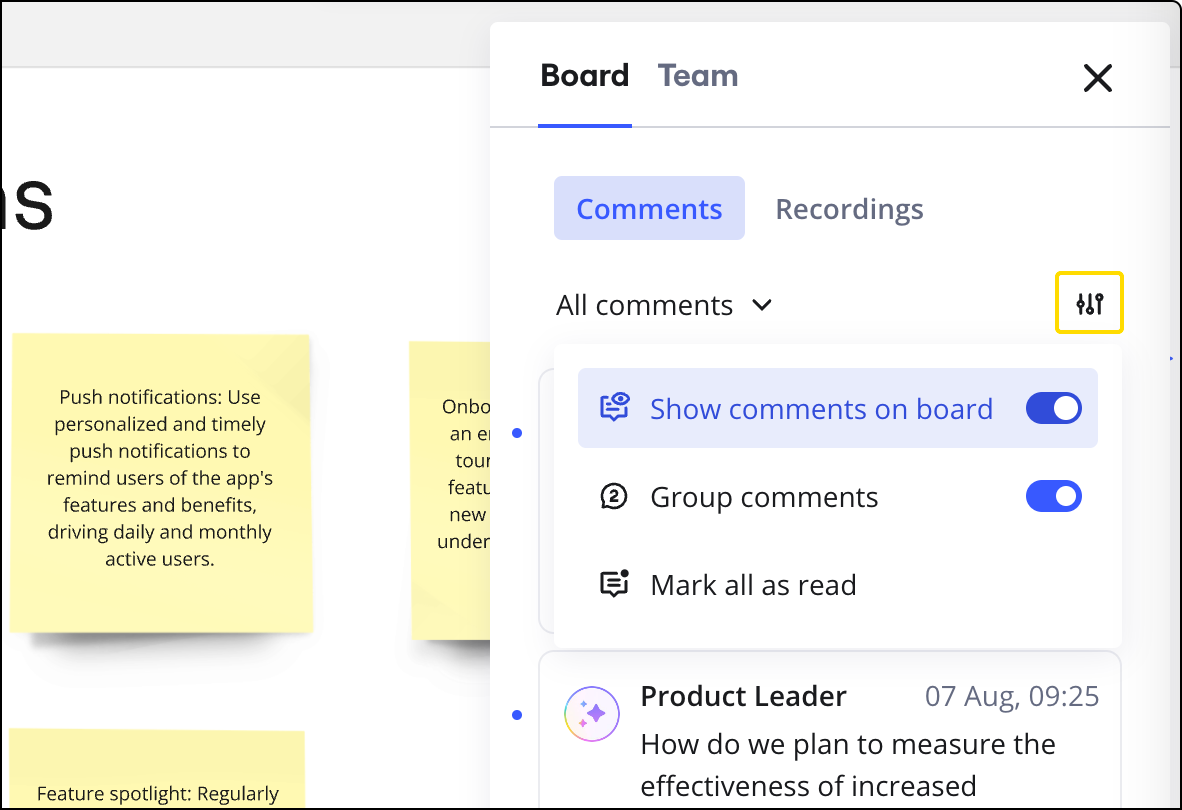The image size is (1182, 810).
Task: Click the Group comments bubble icon
Action: point(613,497)
